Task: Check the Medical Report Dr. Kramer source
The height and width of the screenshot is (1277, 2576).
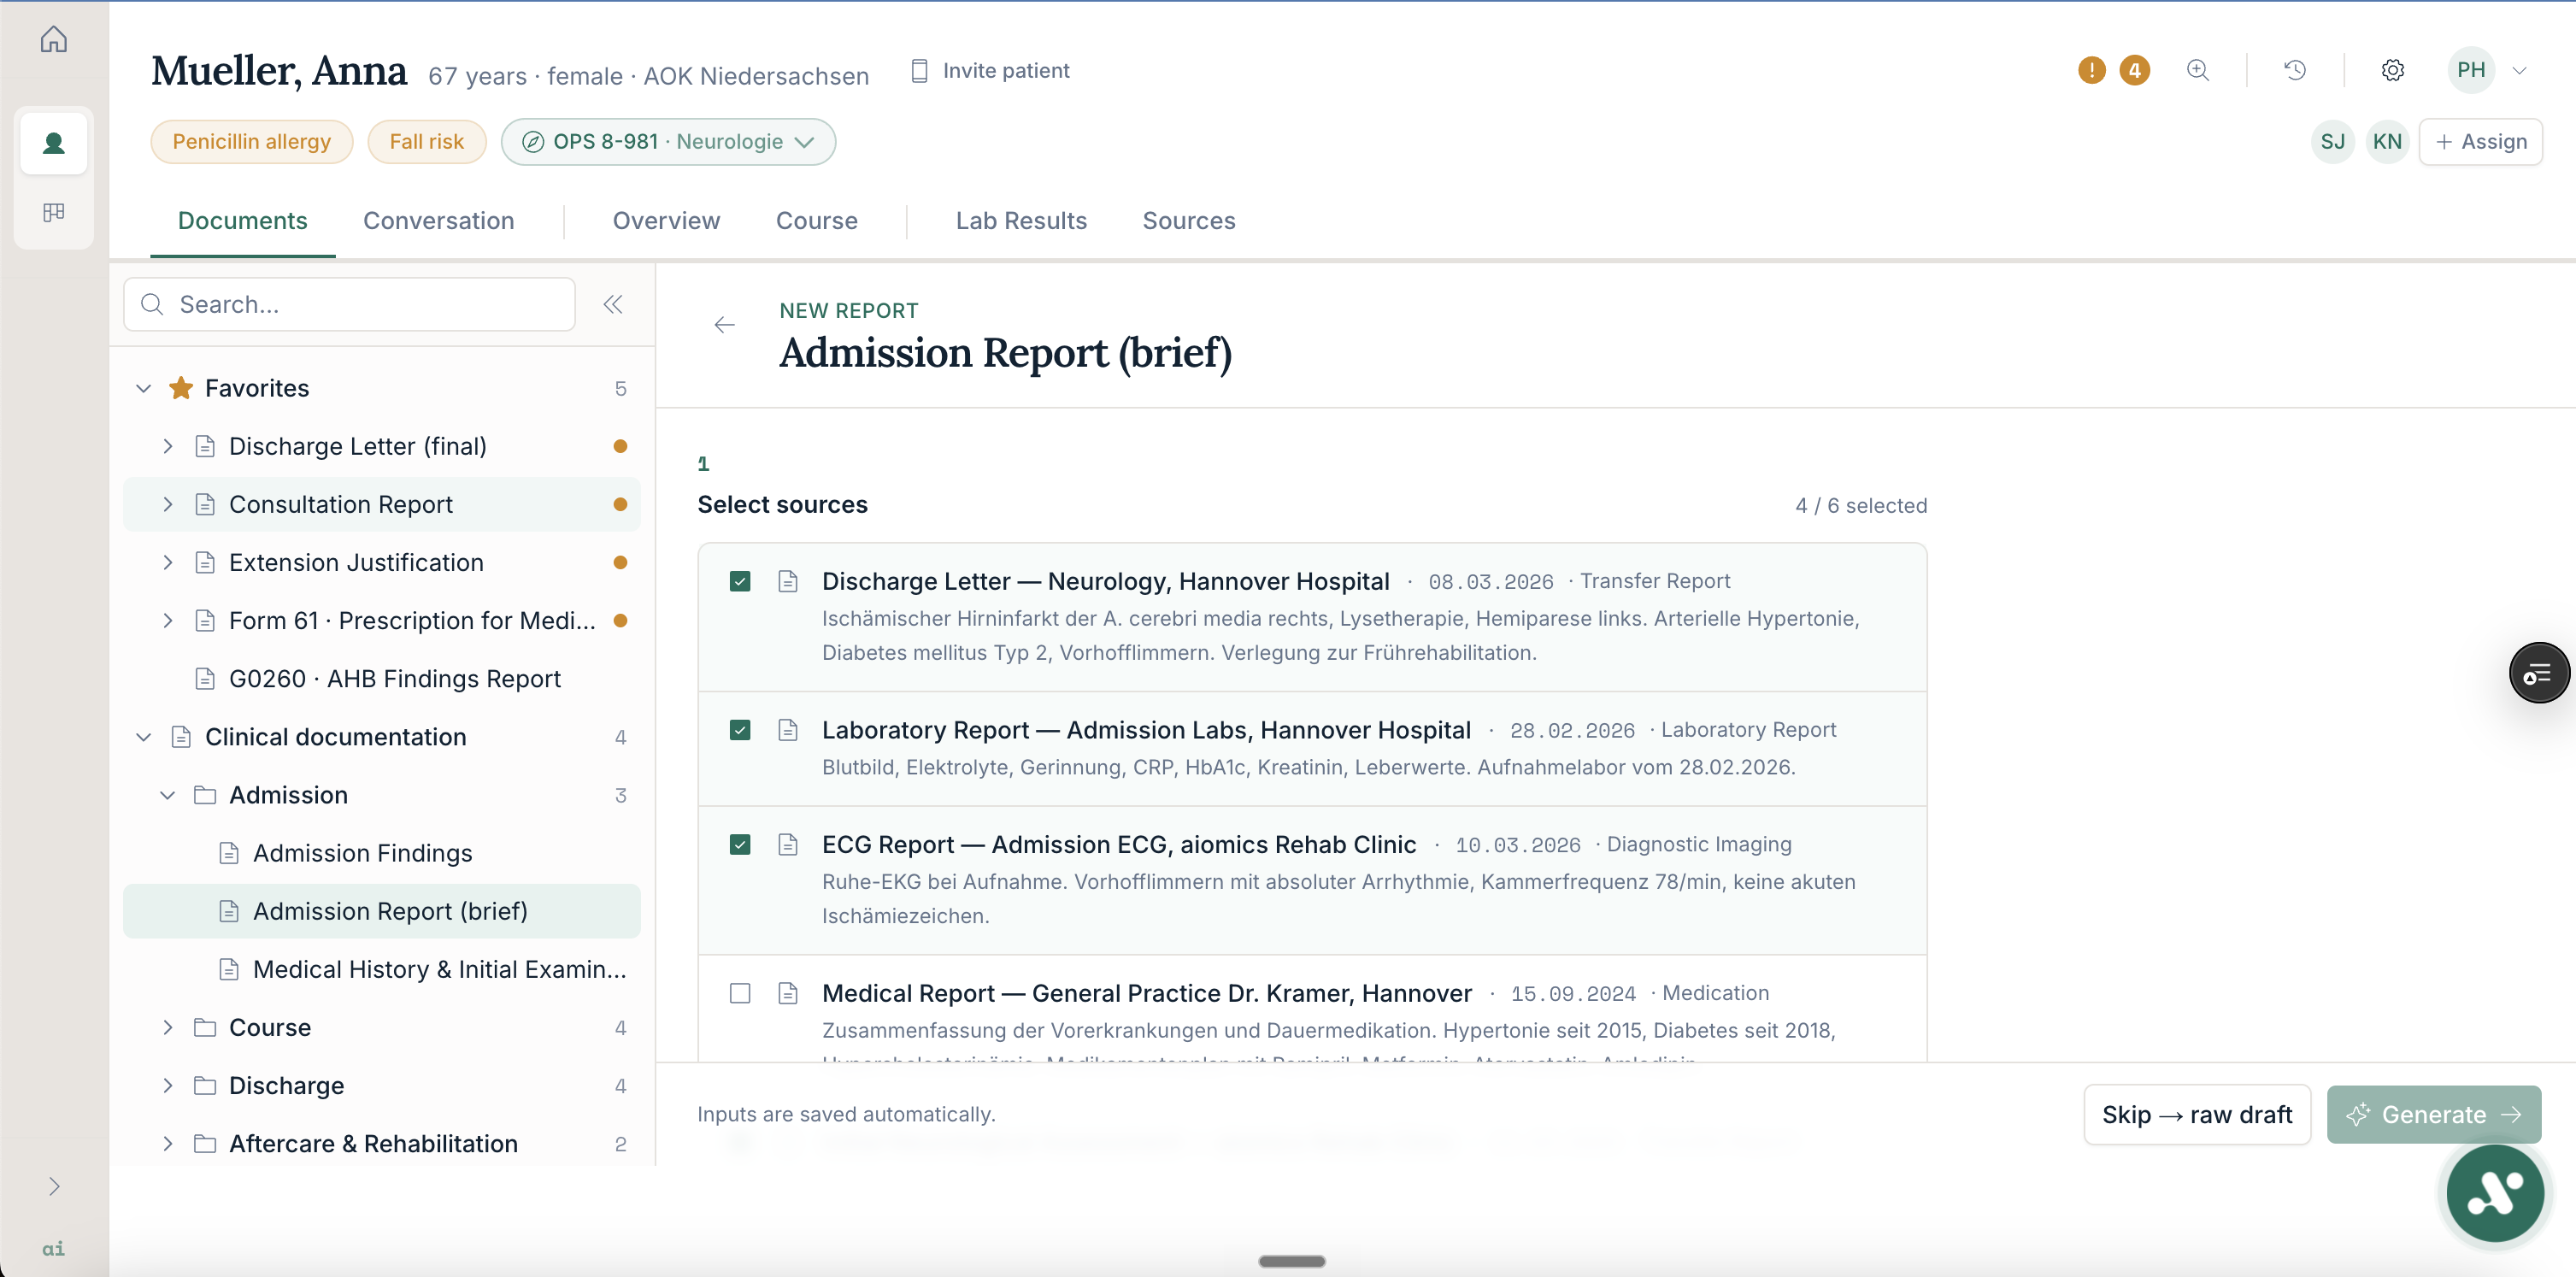Action: pos(740,993)
